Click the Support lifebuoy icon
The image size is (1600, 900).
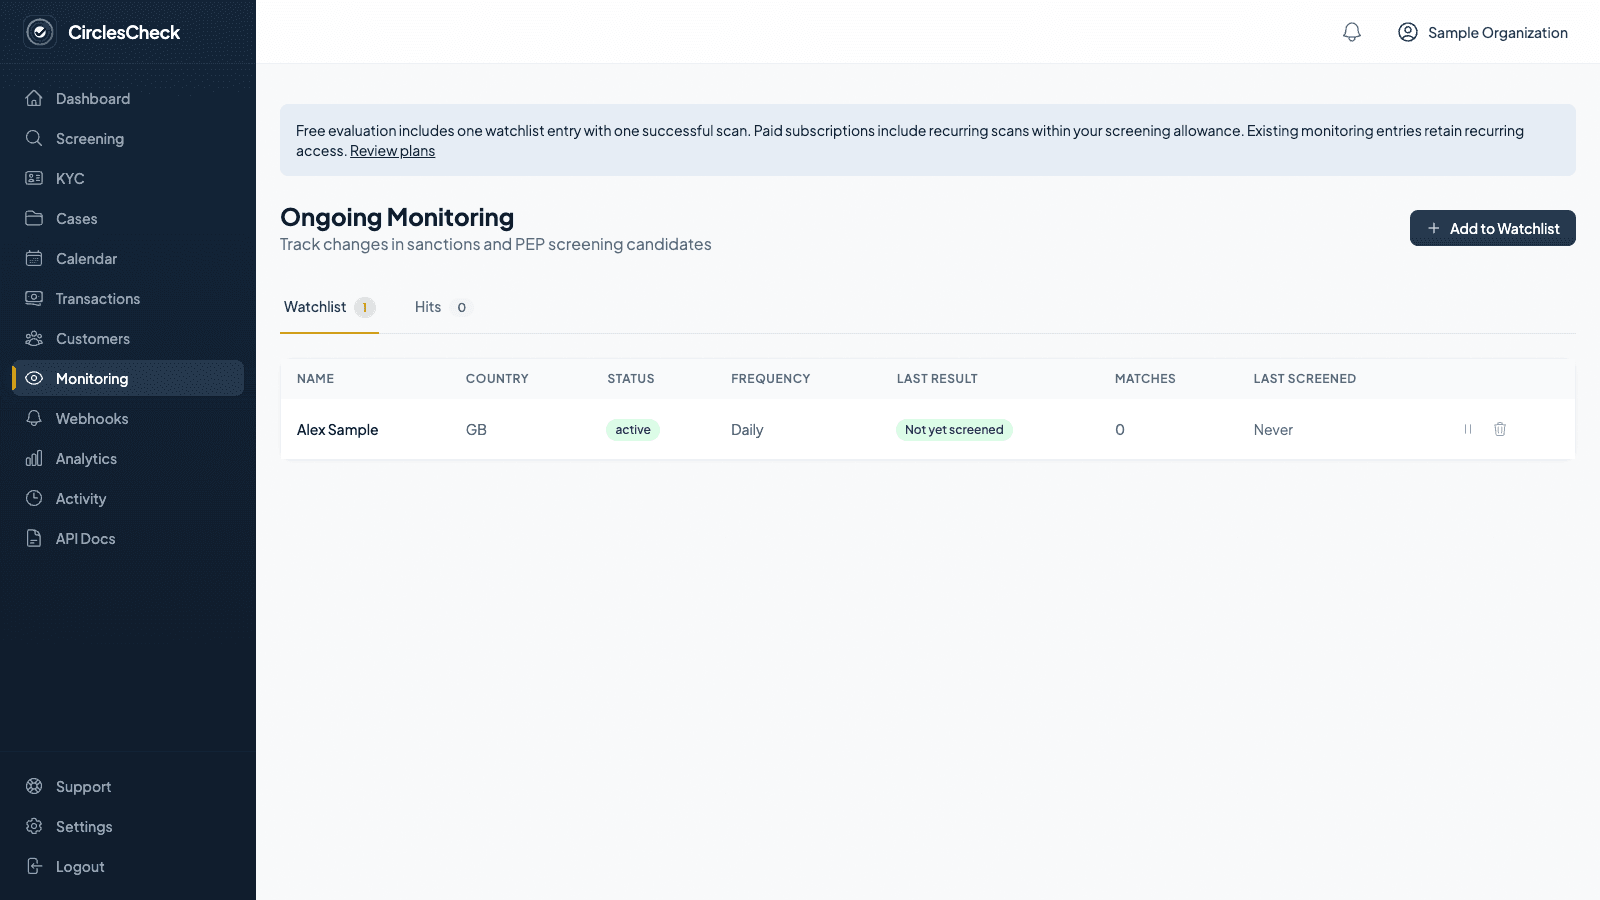[34, 786]
